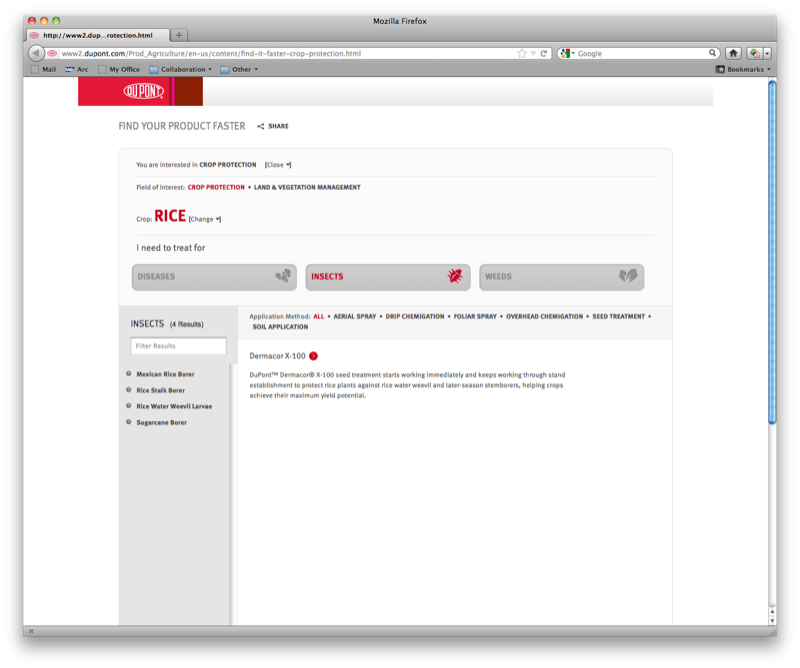The height and width of the screenshot is (668, 800).
Task: Expand the Collaboration bookmarks folder
Action: (181, 69)
